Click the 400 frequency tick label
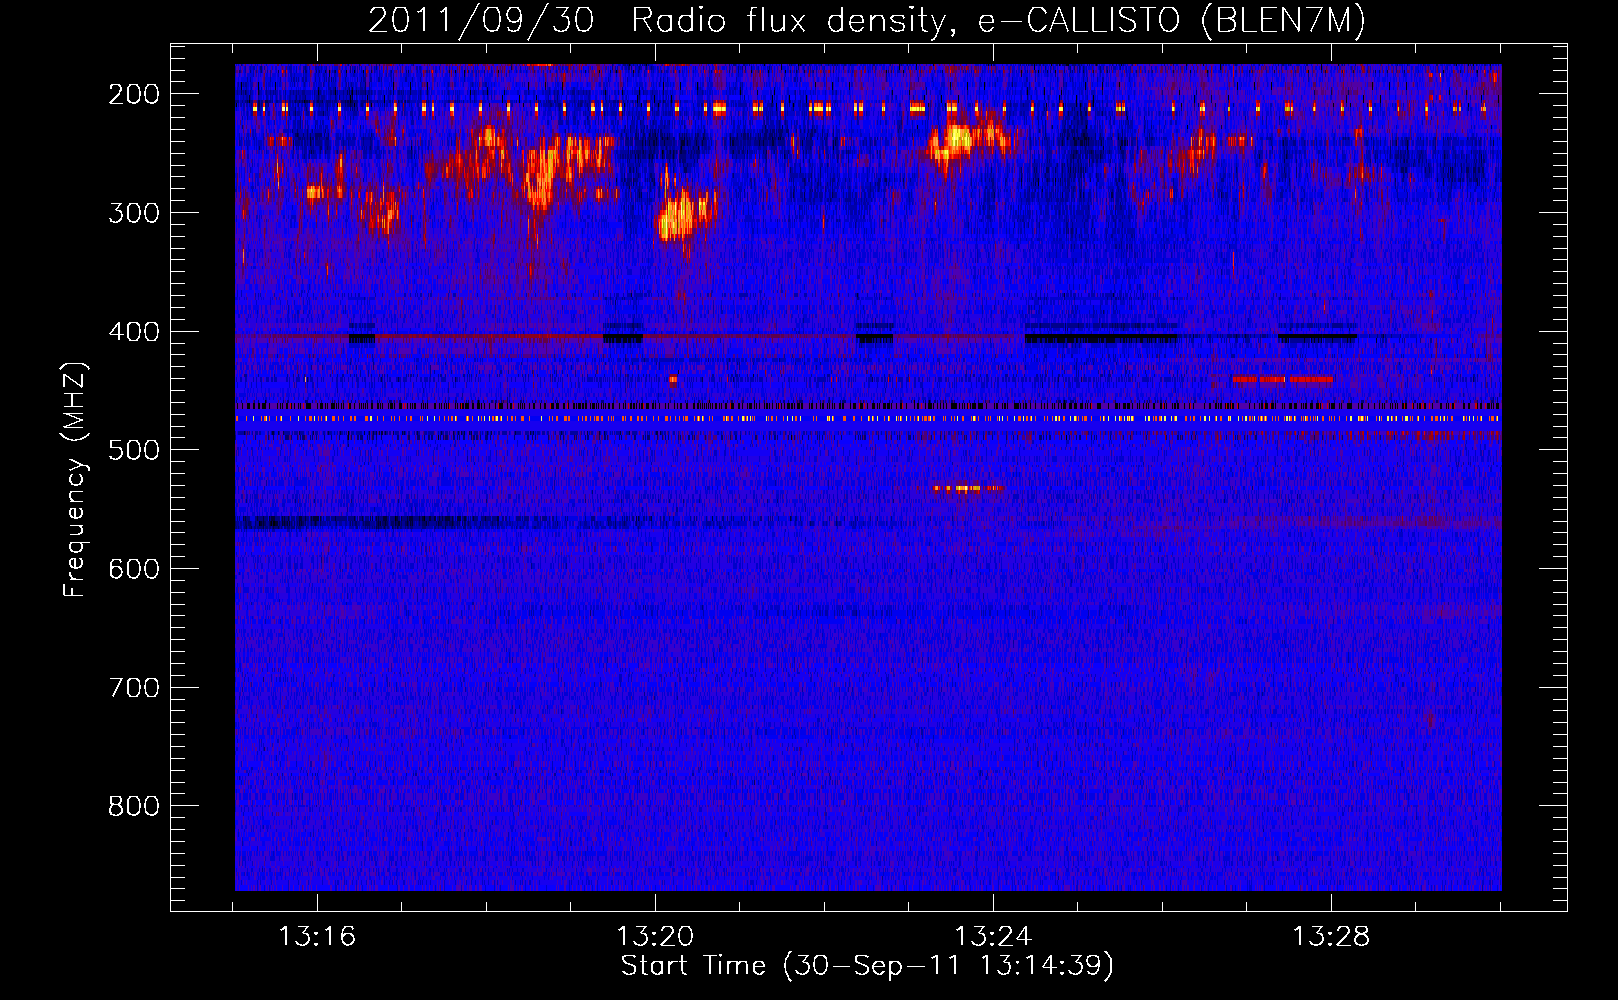The image size is (1618, 1000). (x=134, y=332)
